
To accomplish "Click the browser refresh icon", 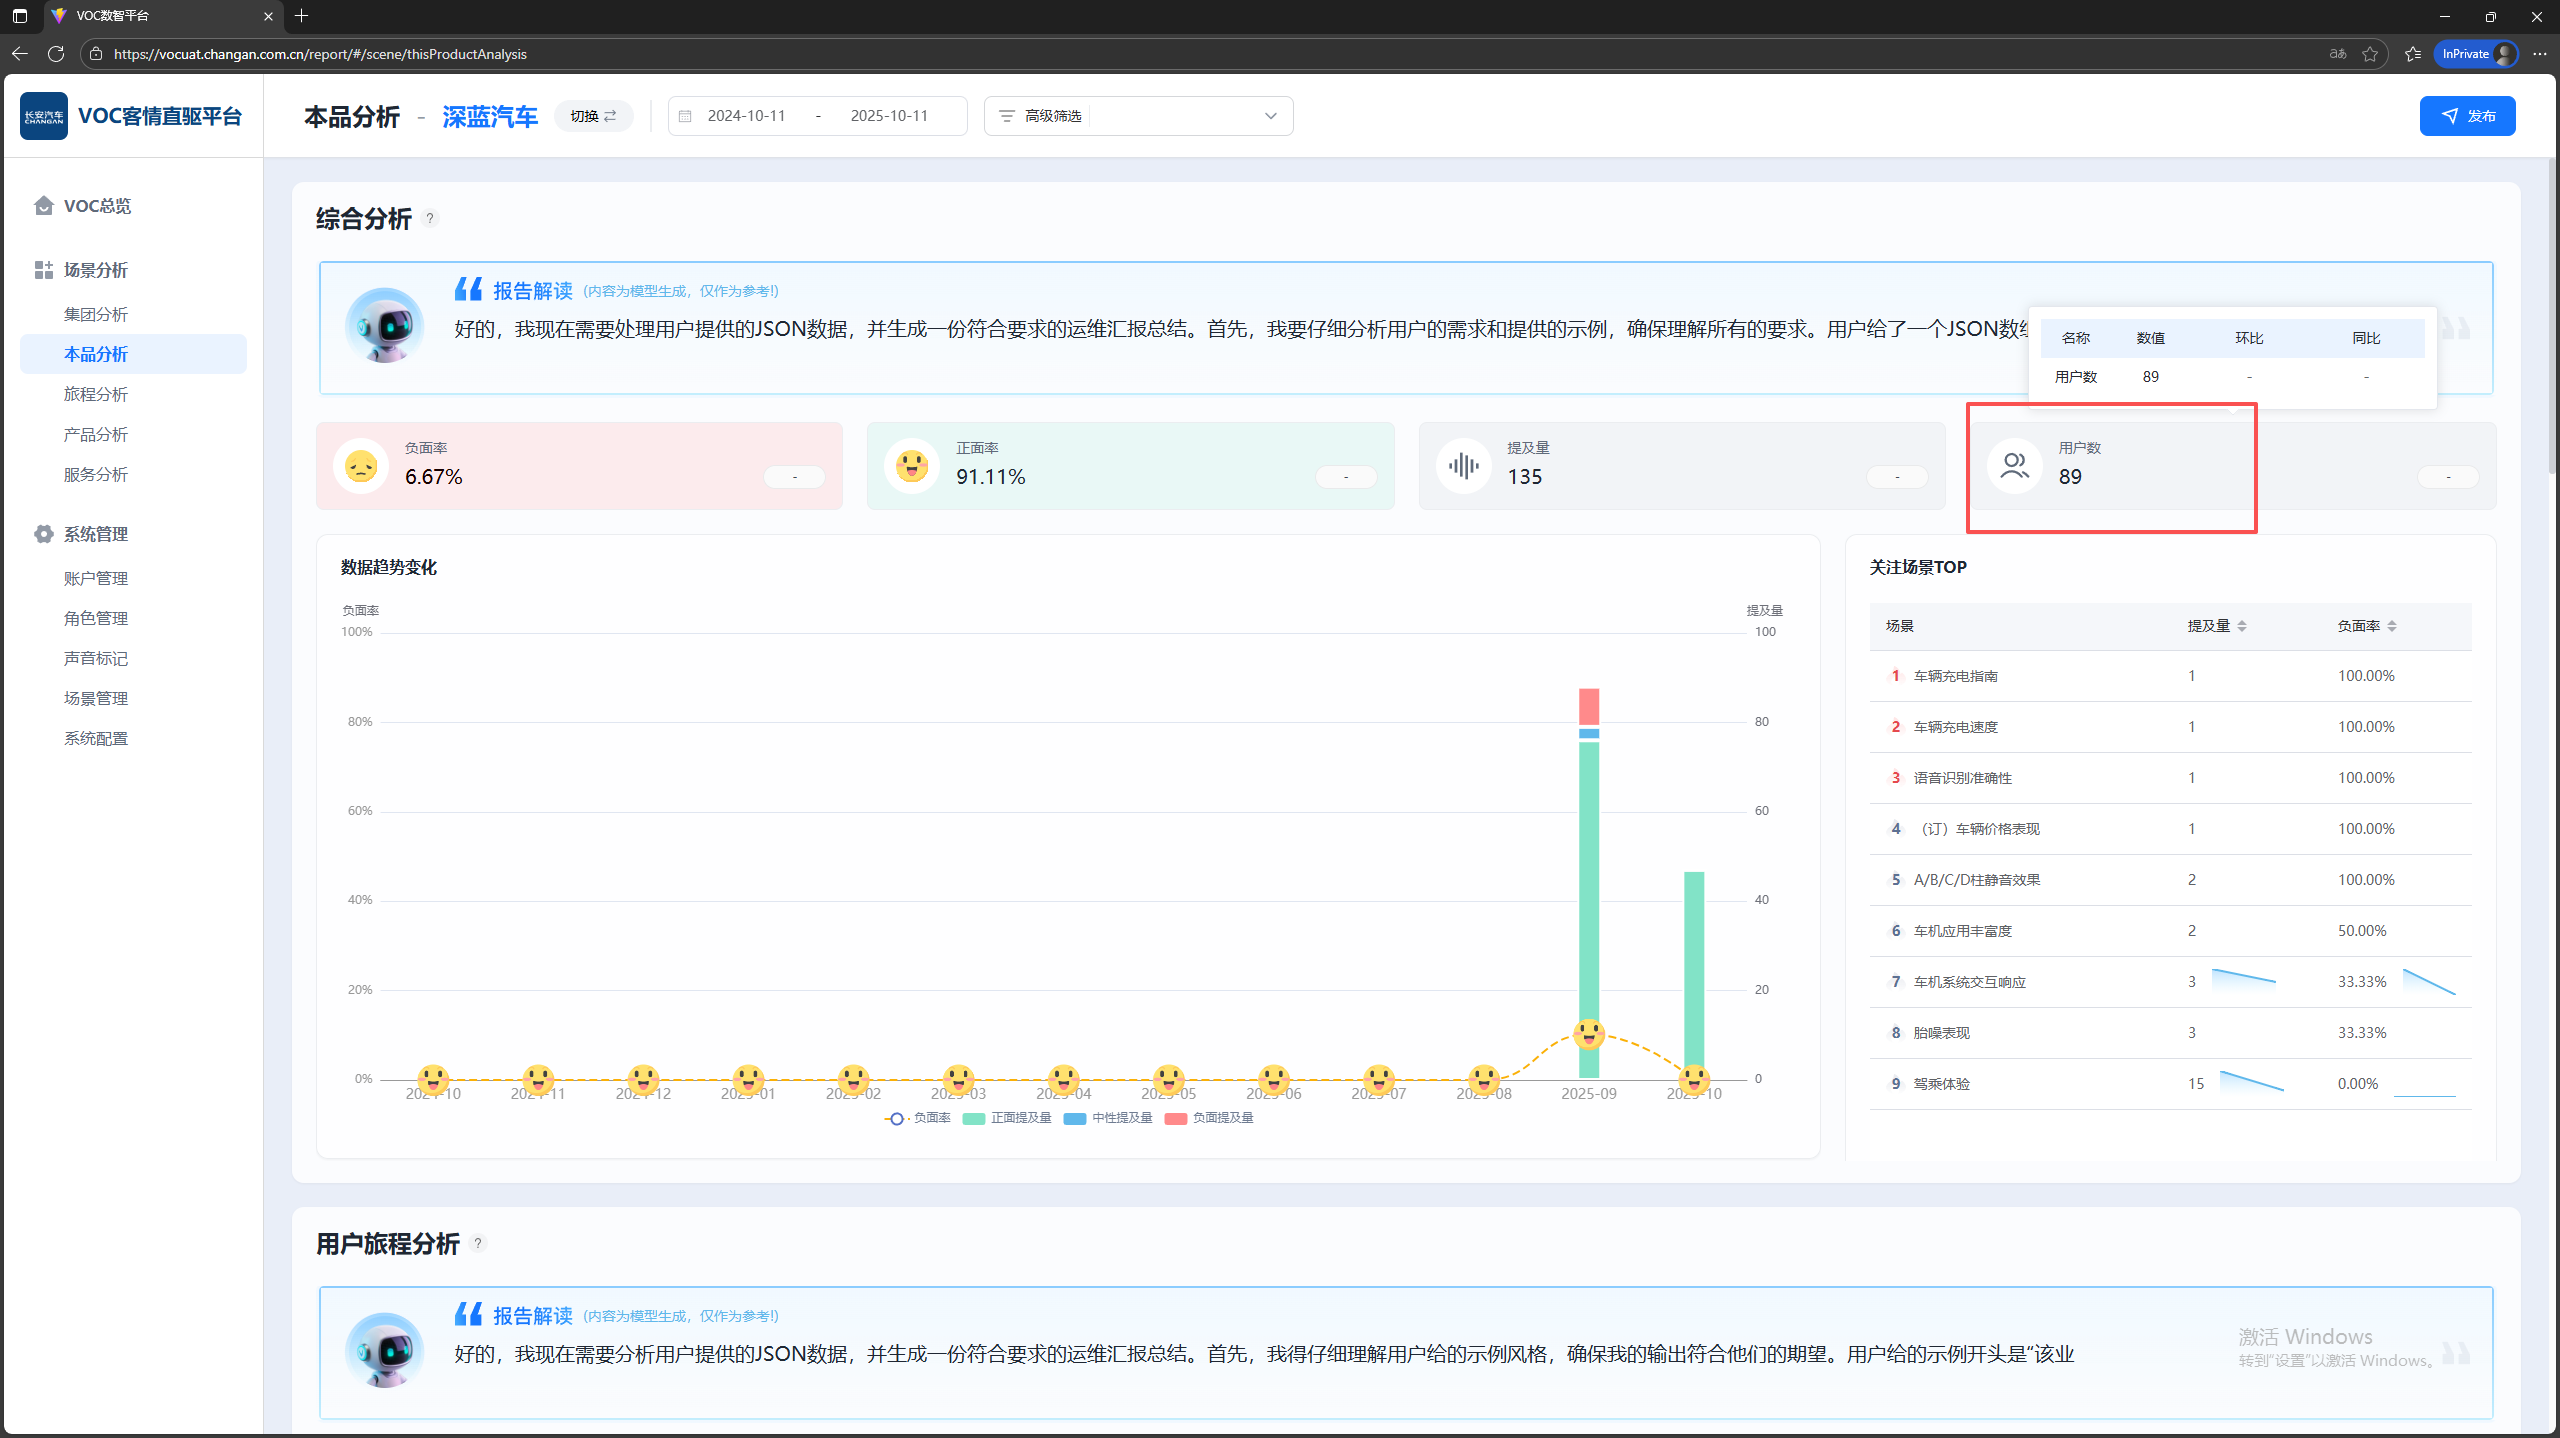I will (x=56, y=54).
